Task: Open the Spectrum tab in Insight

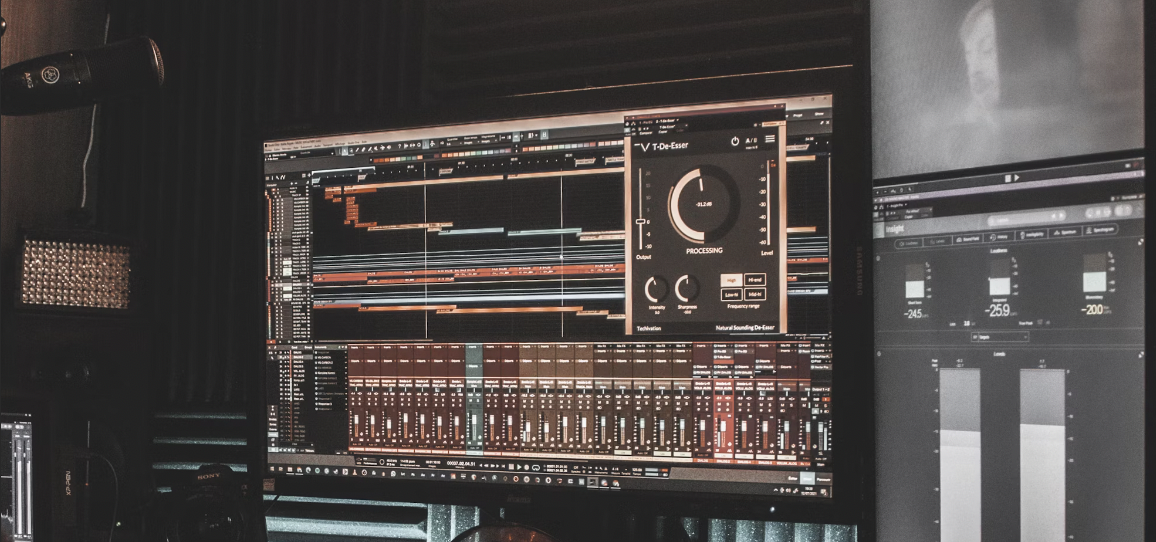Action: click(x=1065, y=232)
